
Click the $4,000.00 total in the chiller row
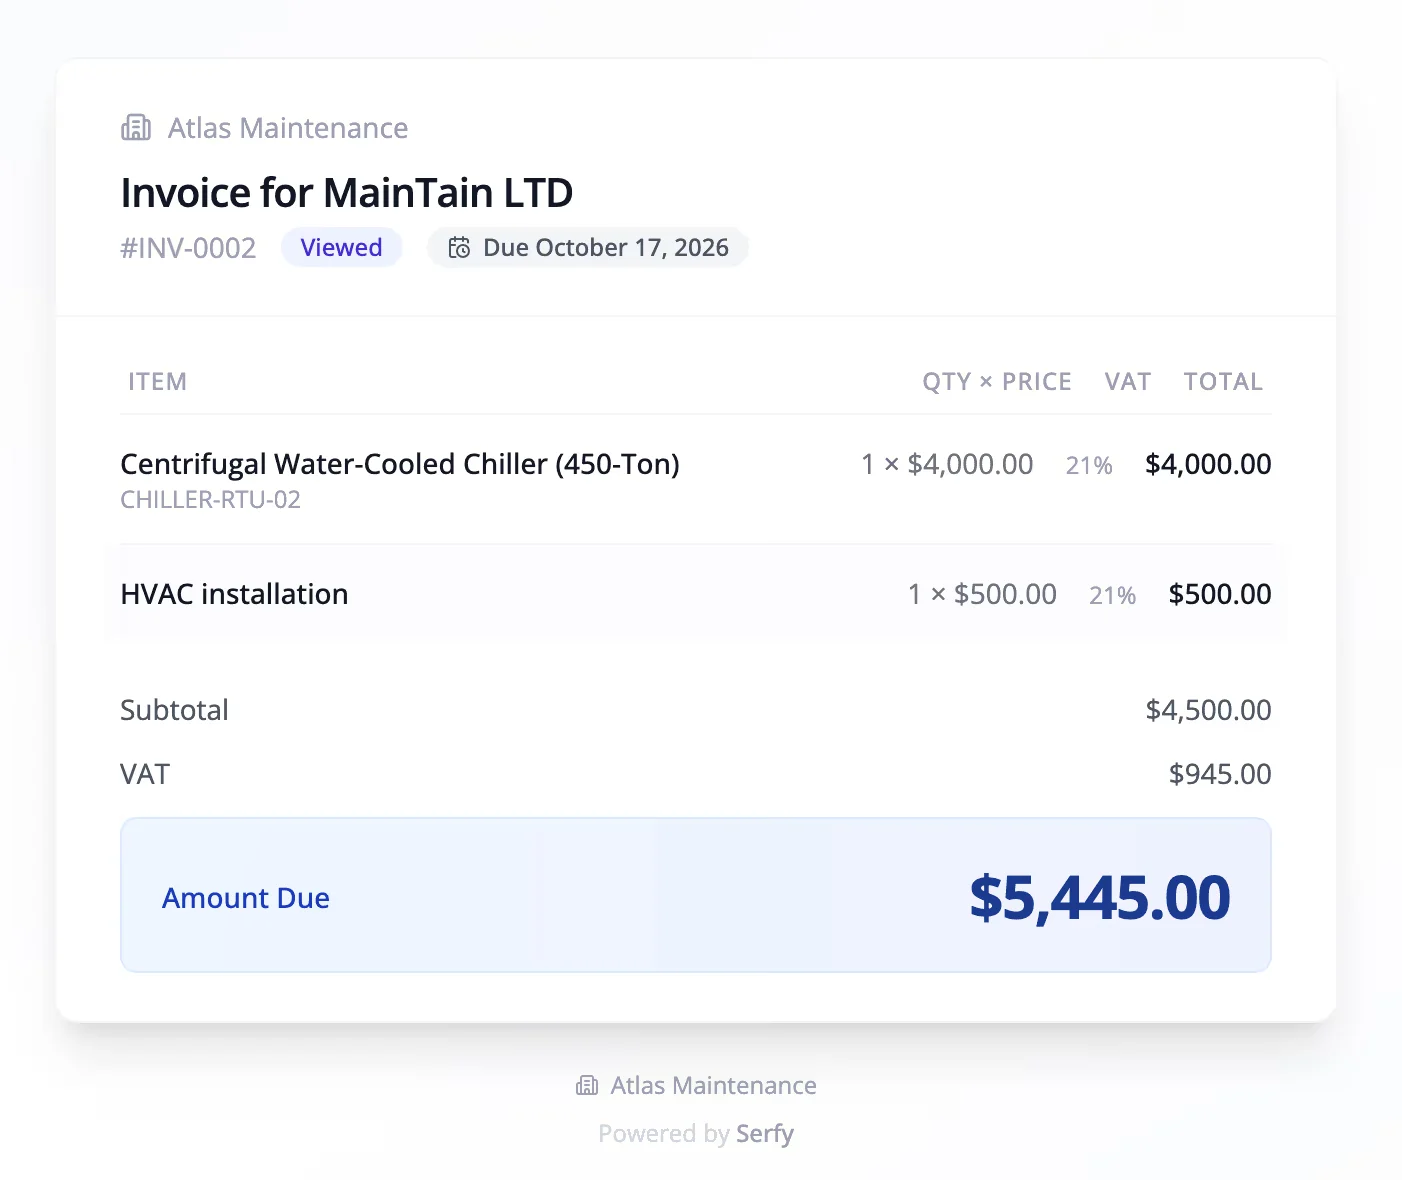[1208, 464]
